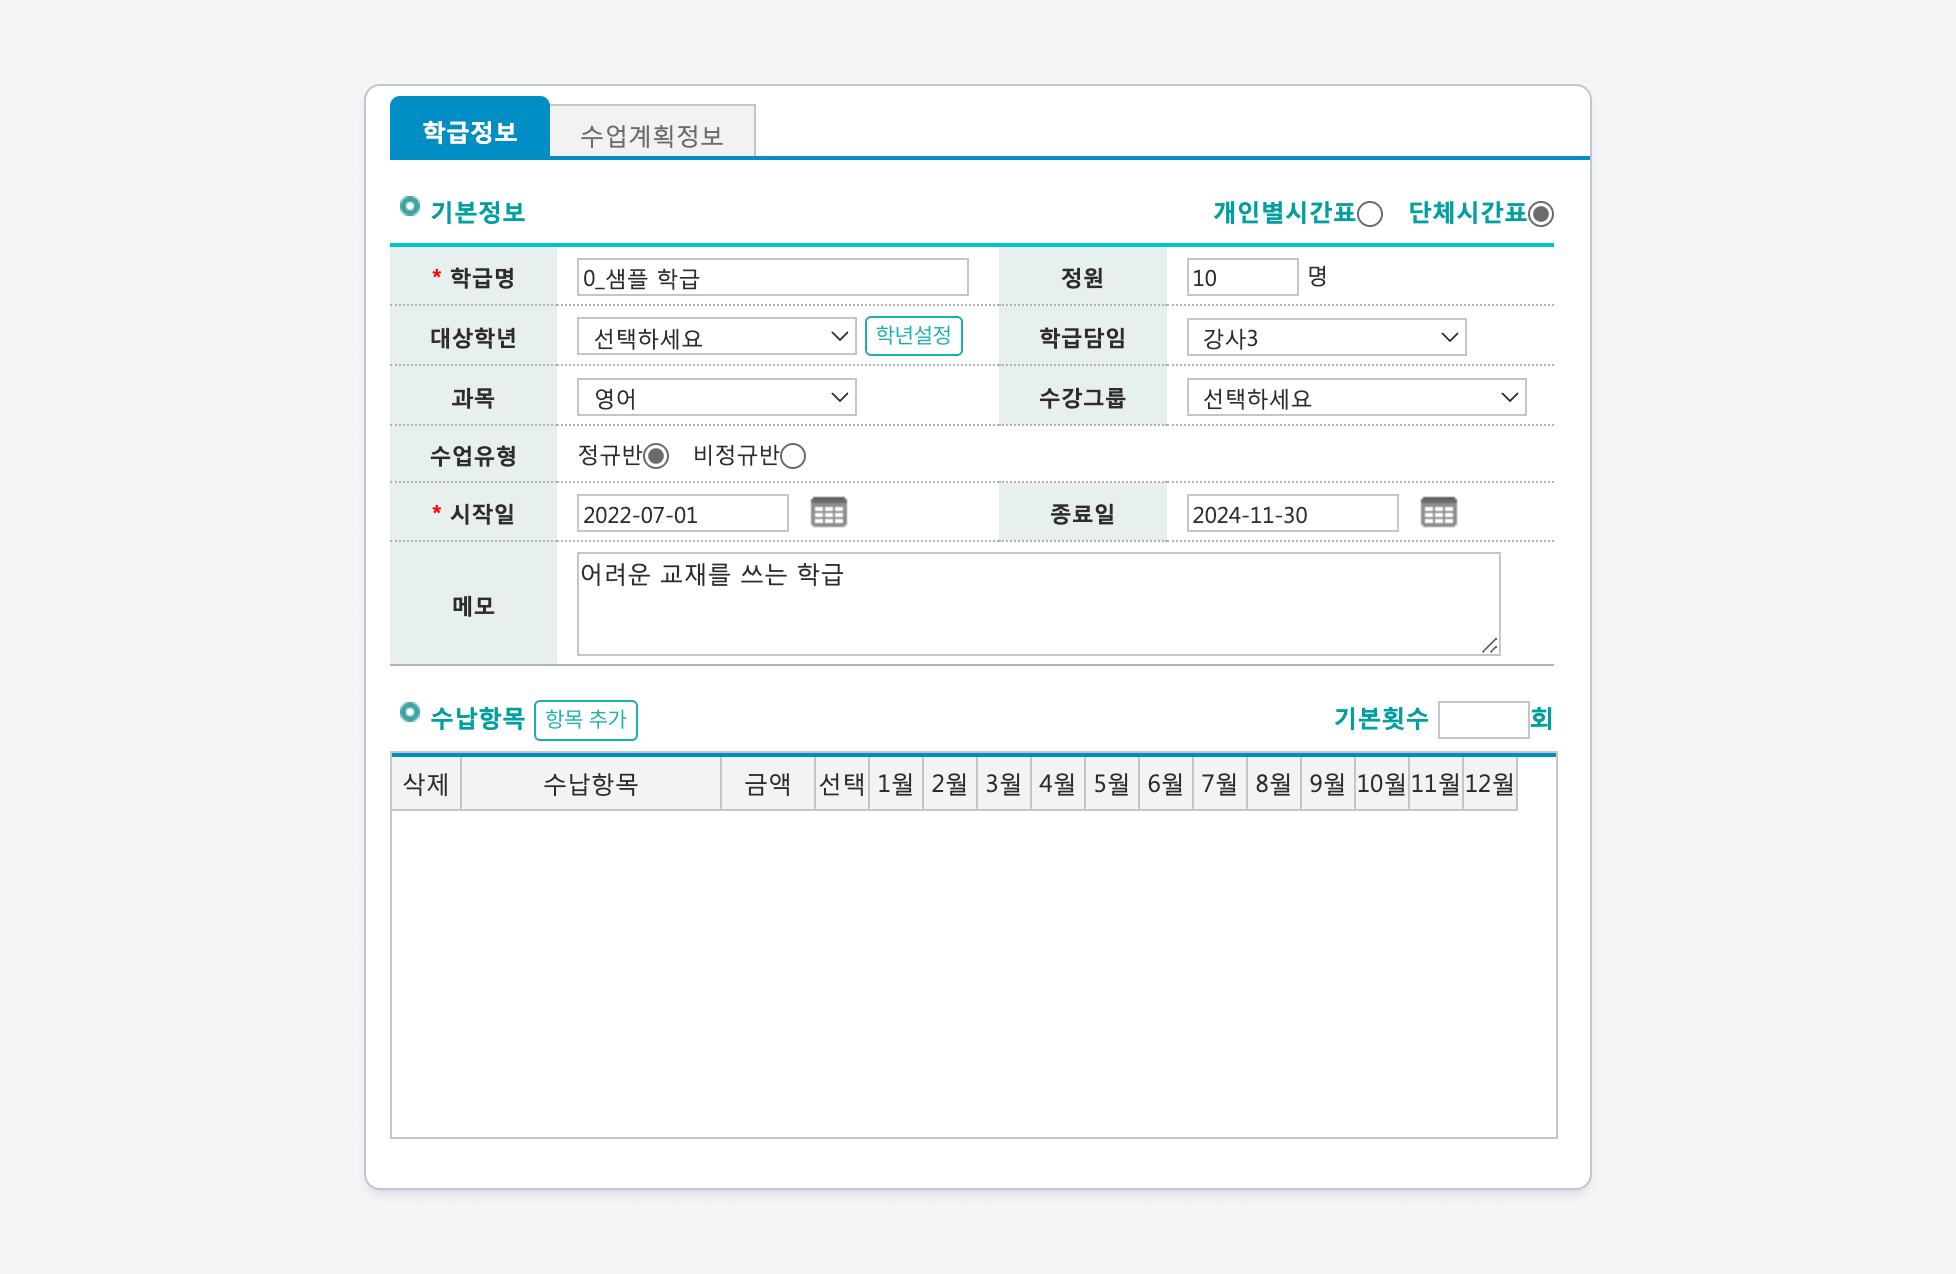Screen dimensions: 1956x1274
Task: Click the 항목 추가 button
Action: [x=586, y=719]
